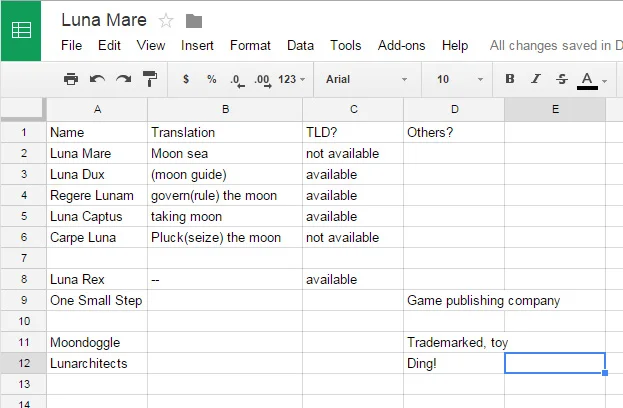Screen dimensions: 623x408
Task: Select column A header
Action: pyautogui.click(x=97, y=109)
